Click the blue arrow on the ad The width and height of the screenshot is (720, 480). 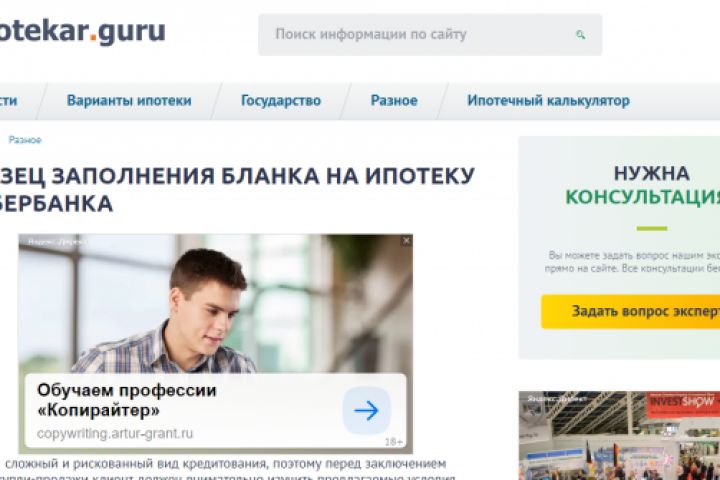pos(366,410)
